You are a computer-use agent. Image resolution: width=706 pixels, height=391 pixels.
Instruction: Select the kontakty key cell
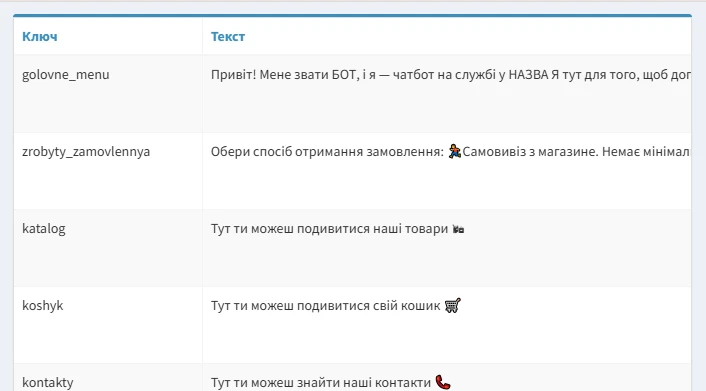(x=108, y=377)
